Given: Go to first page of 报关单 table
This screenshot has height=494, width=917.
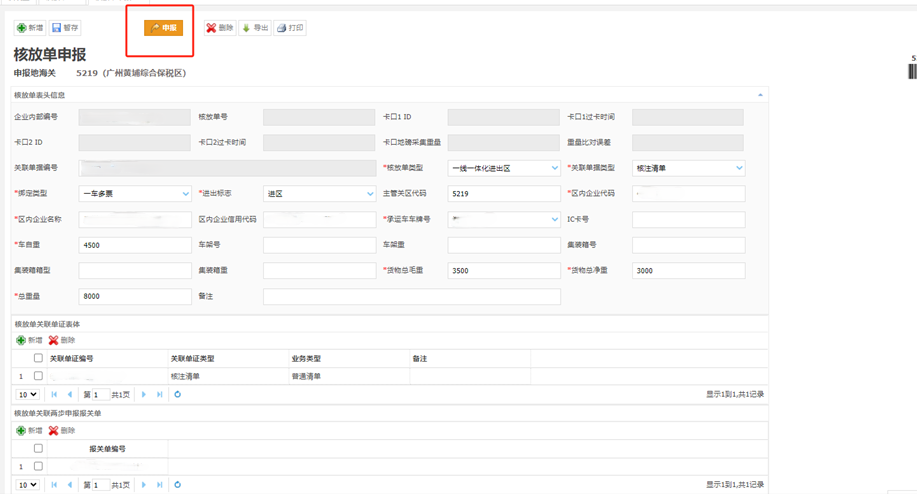Looking at the screenshot, I should tap(54, 485).
